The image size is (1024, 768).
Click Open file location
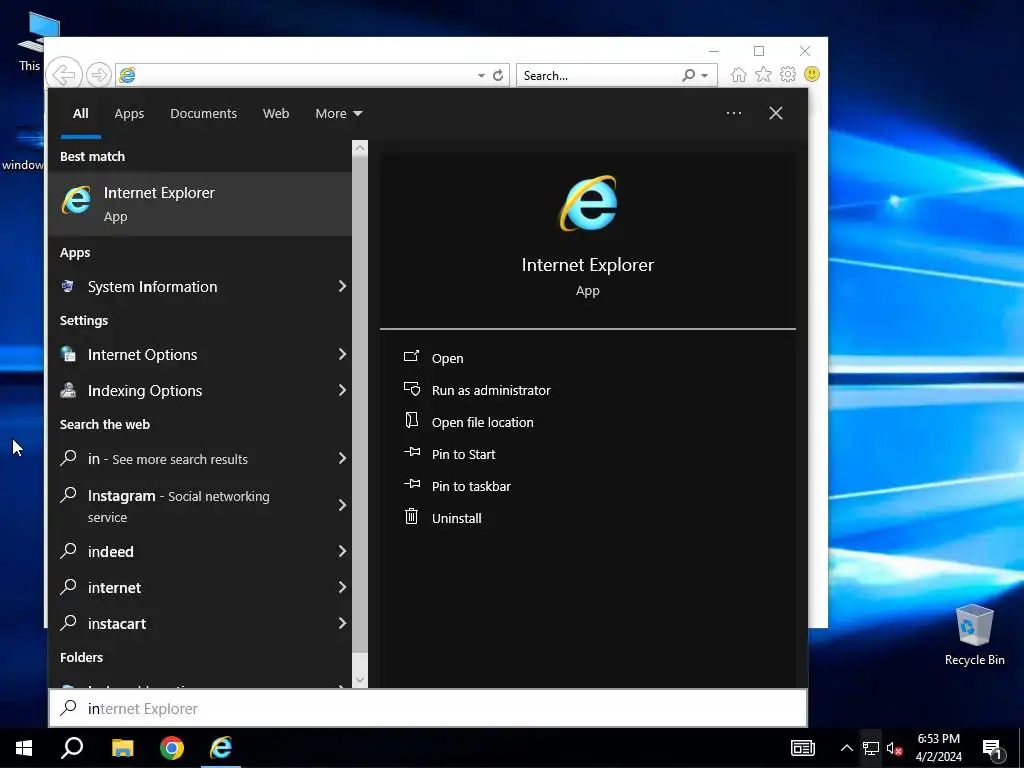(x=483, y=422)
